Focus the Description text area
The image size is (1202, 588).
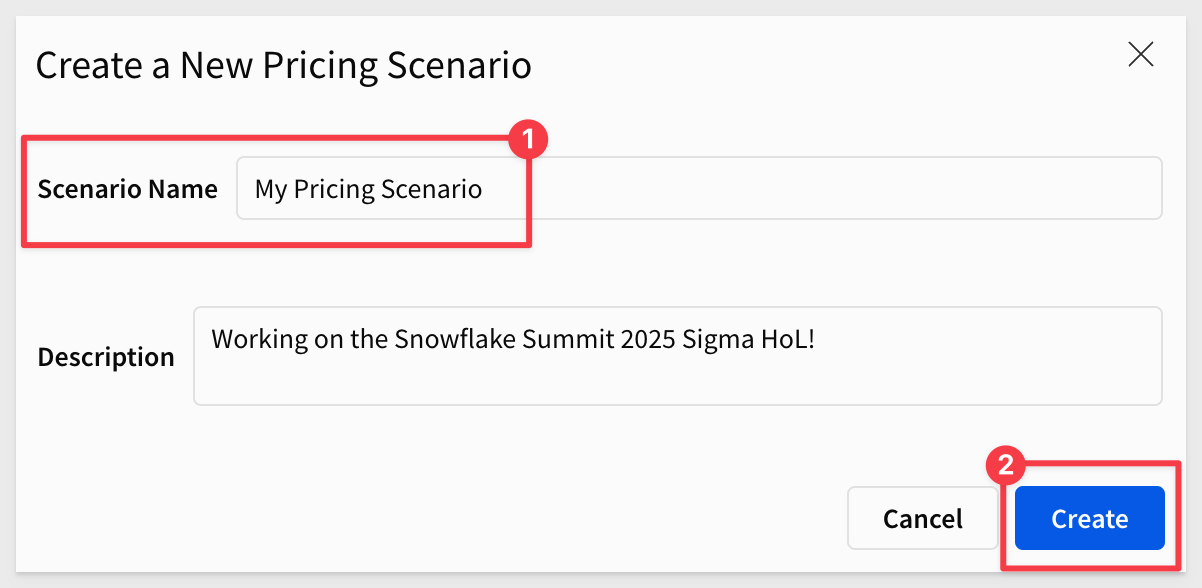[678, 356]
